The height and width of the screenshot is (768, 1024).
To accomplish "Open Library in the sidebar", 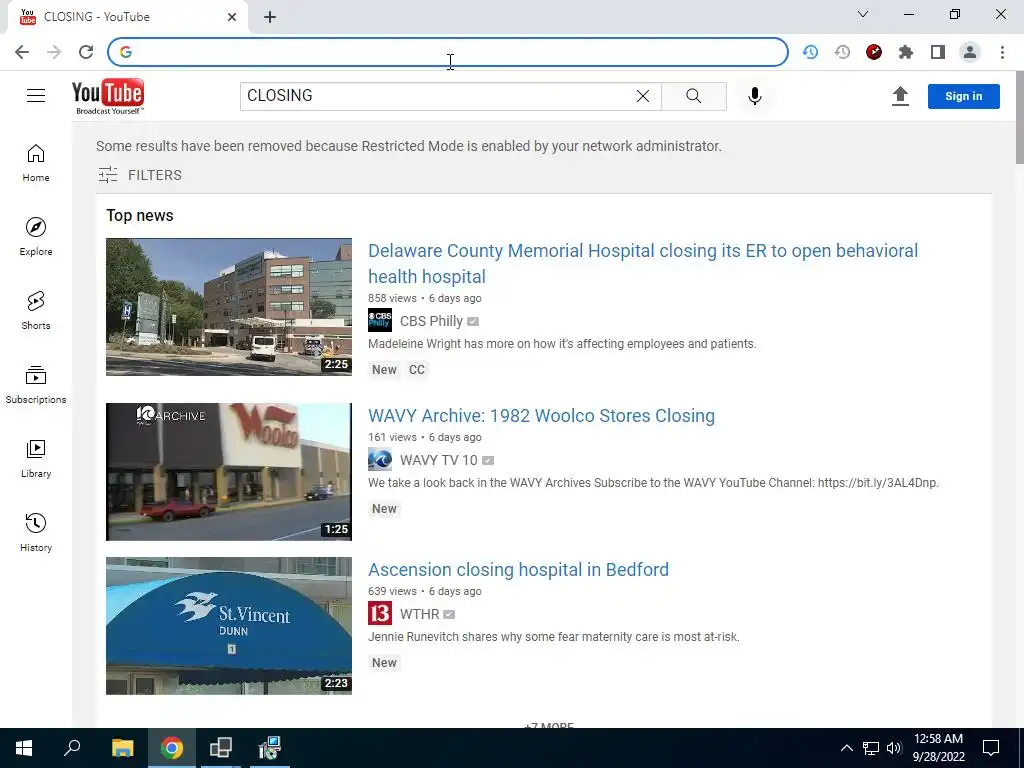I will pos(36,459).
